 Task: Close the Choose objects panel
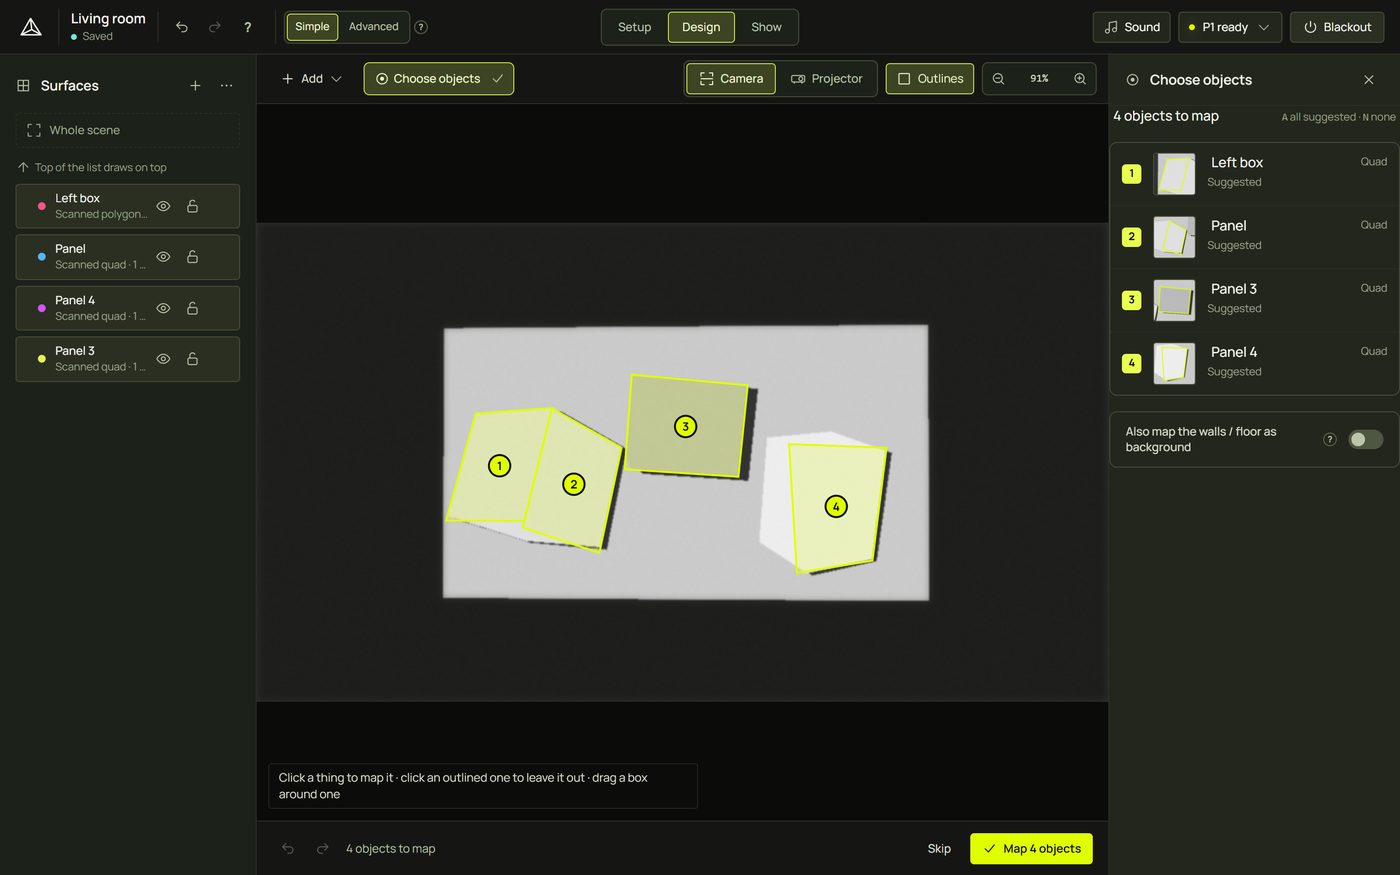pyautogui.click(x=1369, y=80)
